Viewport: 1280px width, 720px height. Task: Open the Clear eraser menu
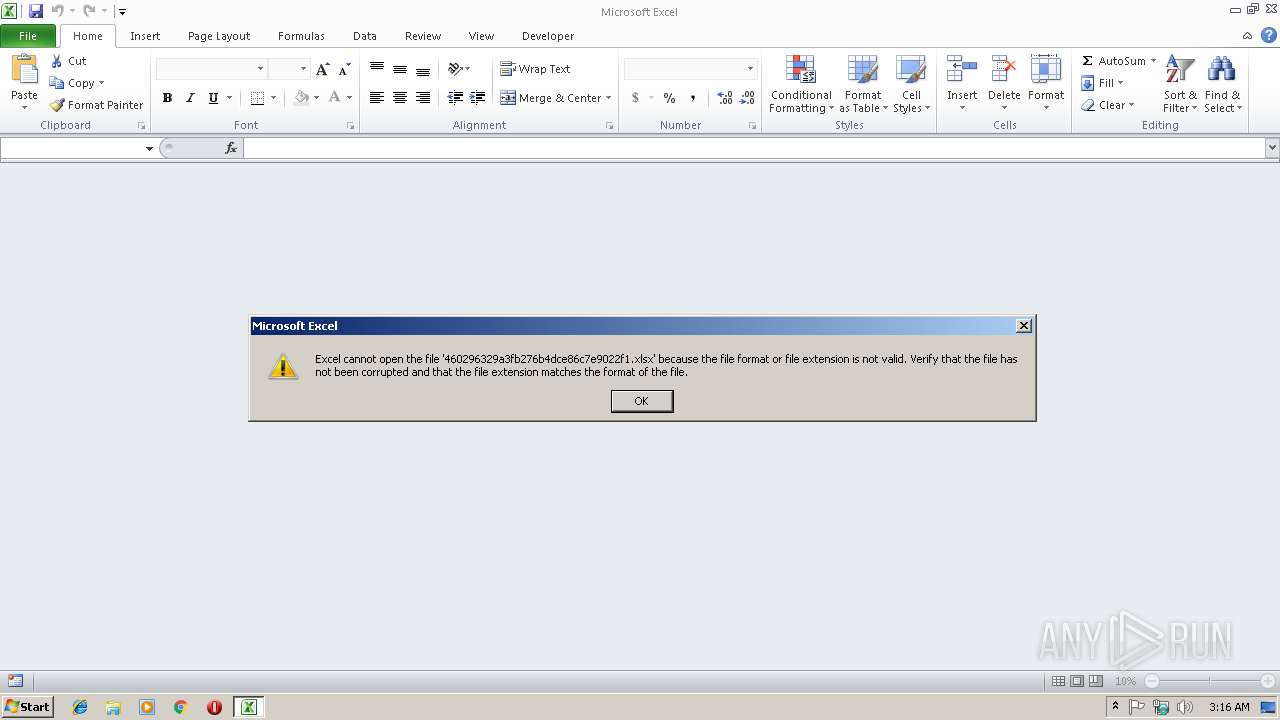pyautogui.click(x=1107, y=105)
